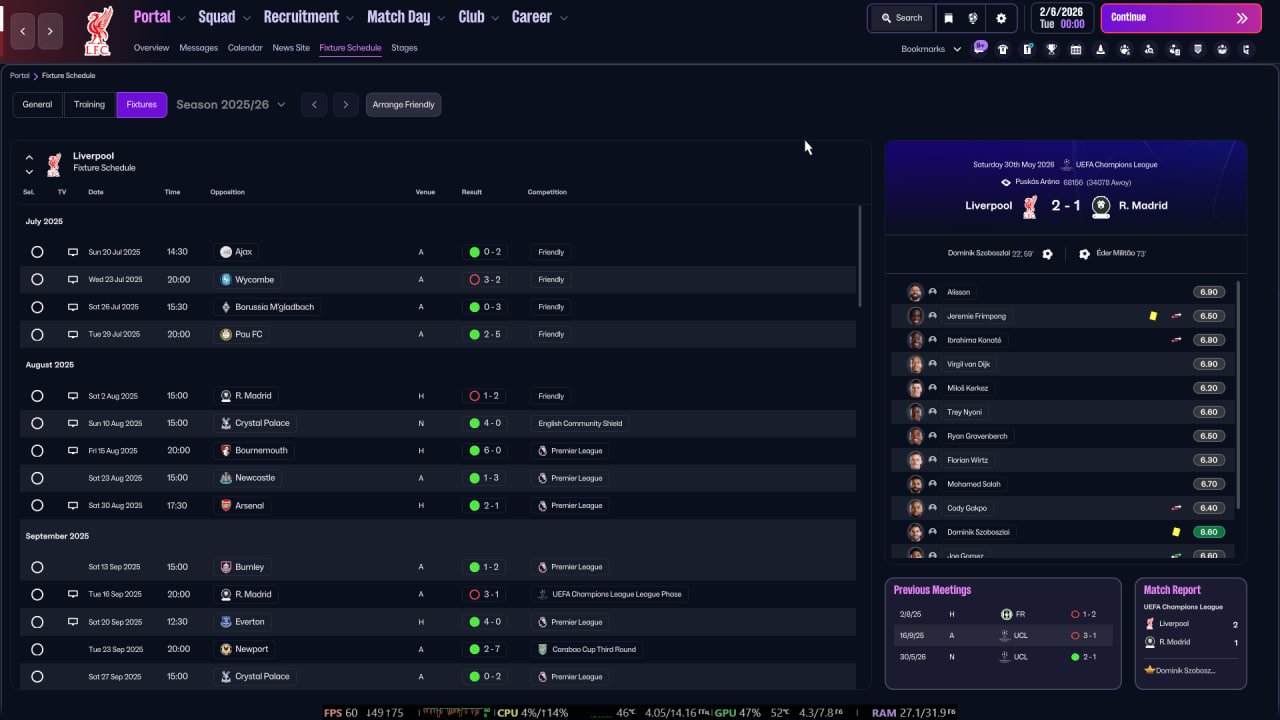Click the TV icon in the Ajax row

click(73, 252)
